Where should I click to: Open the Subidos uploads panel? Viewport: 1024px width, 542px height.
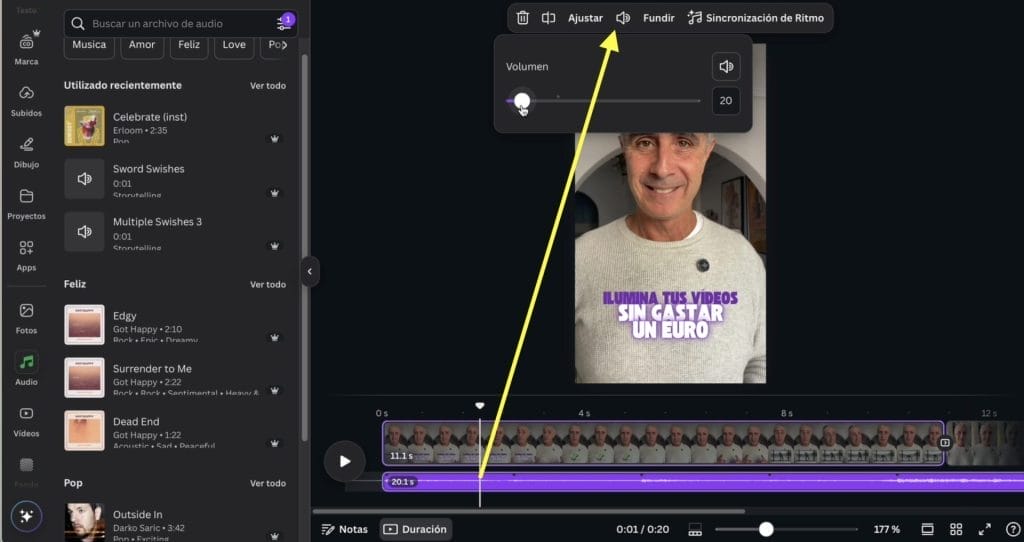(26, 100)
